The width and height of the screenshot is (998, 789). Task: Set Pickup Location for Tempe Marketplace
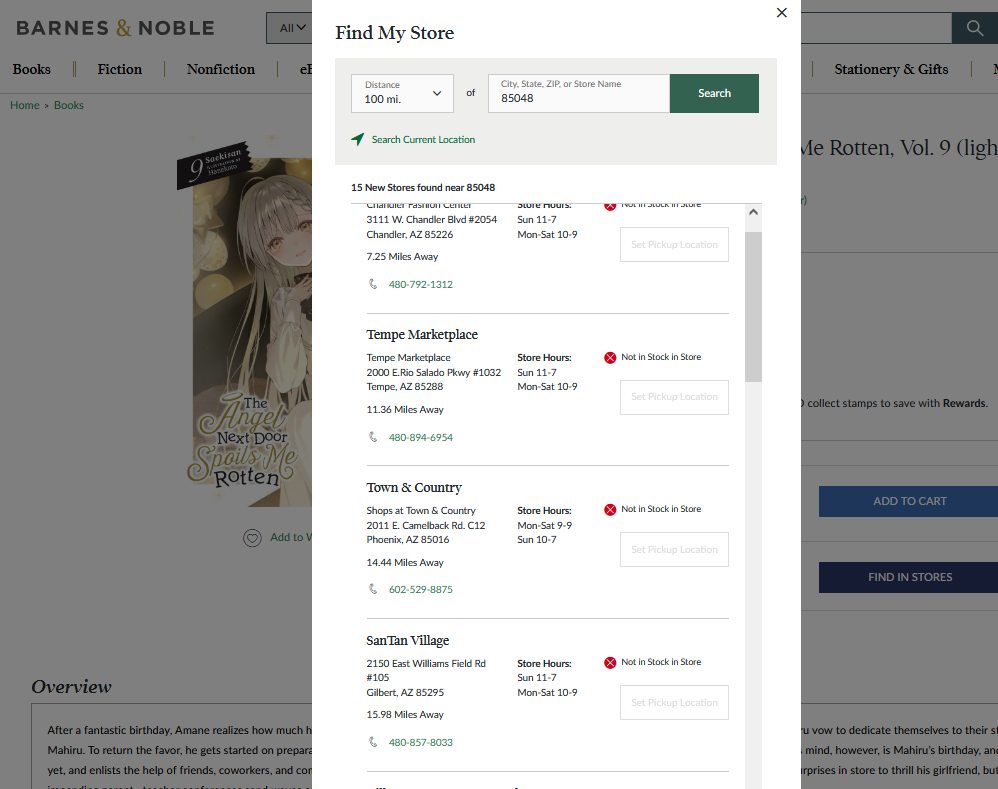674,397
